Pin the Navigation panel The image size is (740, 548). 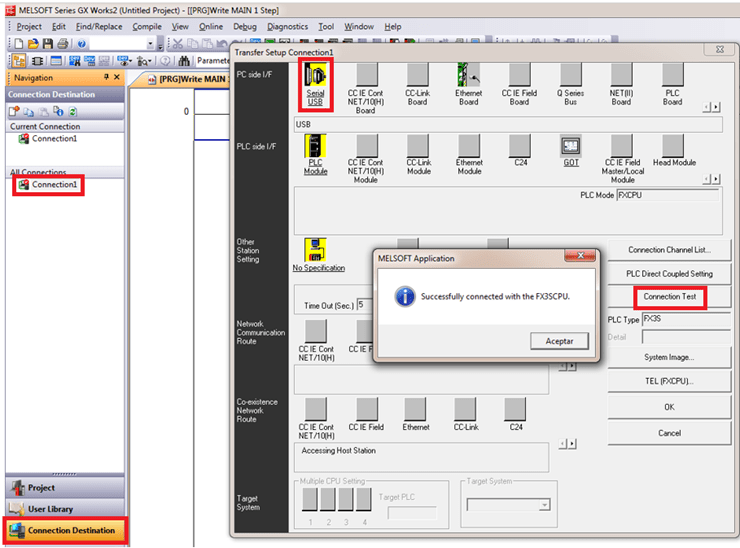click(106, 77)
